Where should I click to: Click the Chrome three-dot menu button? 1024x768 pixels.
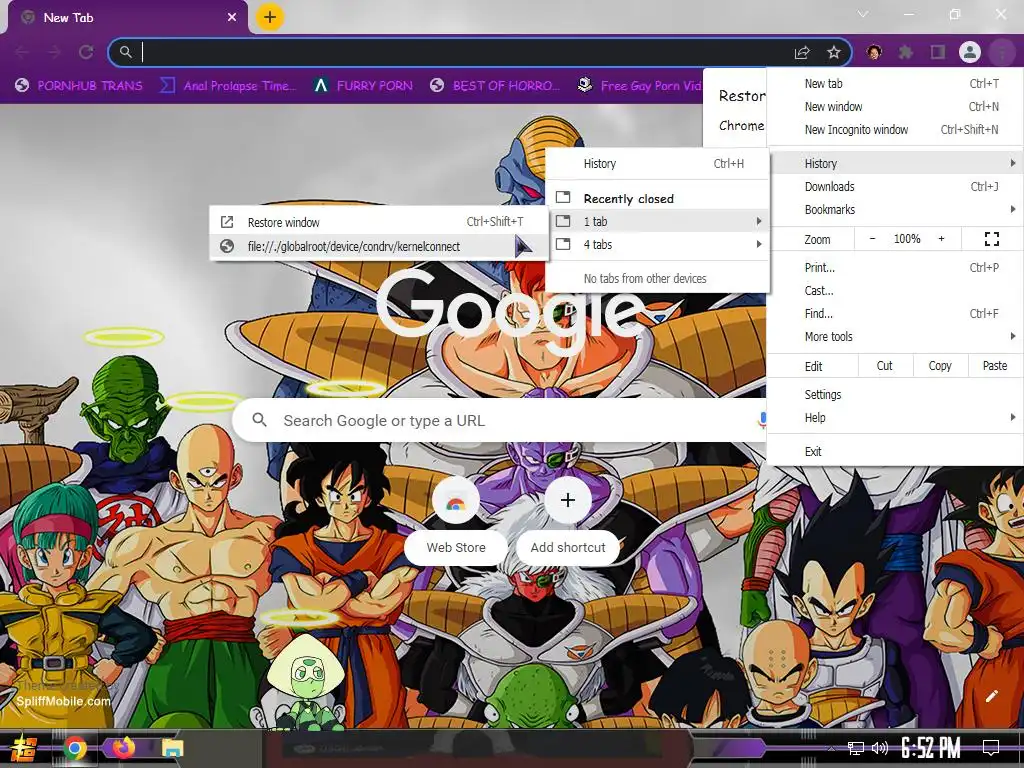tap(1001, 52)
